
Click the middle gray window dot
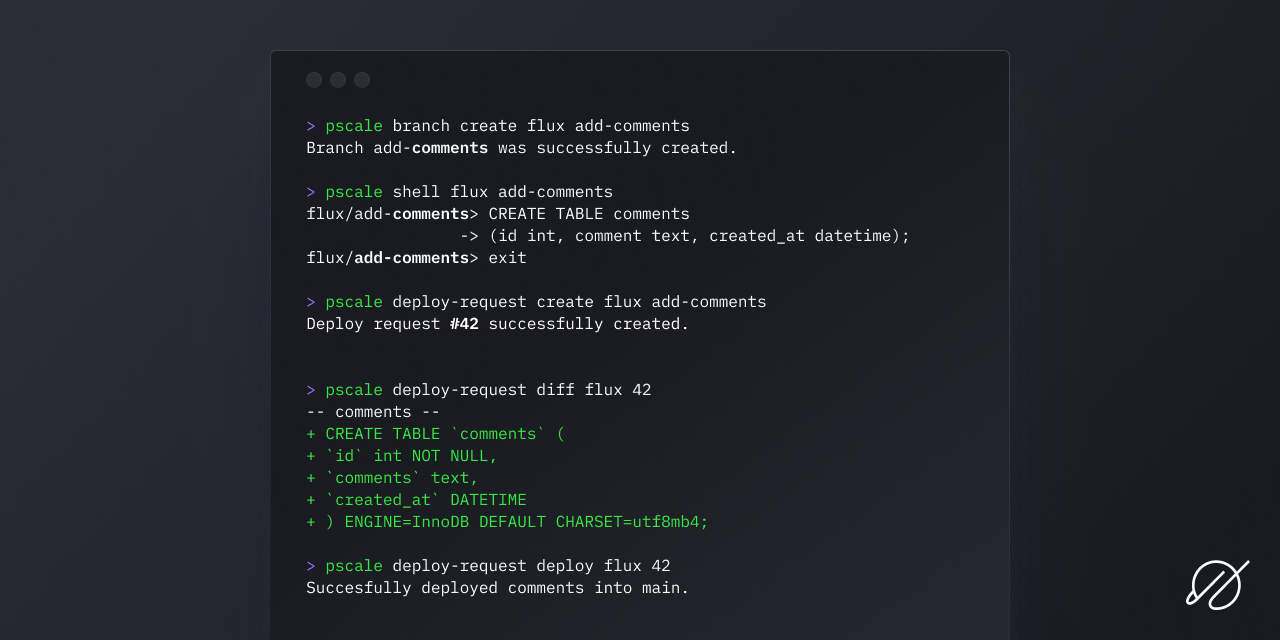coord(338,80)
